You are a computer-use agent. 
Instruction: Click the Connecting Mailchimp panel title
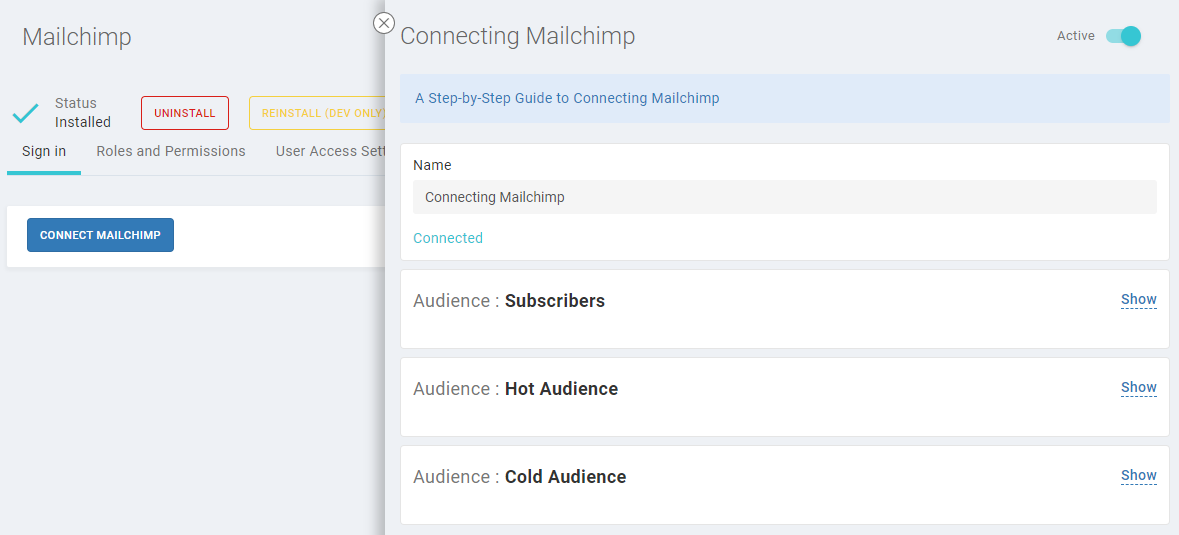517,36
